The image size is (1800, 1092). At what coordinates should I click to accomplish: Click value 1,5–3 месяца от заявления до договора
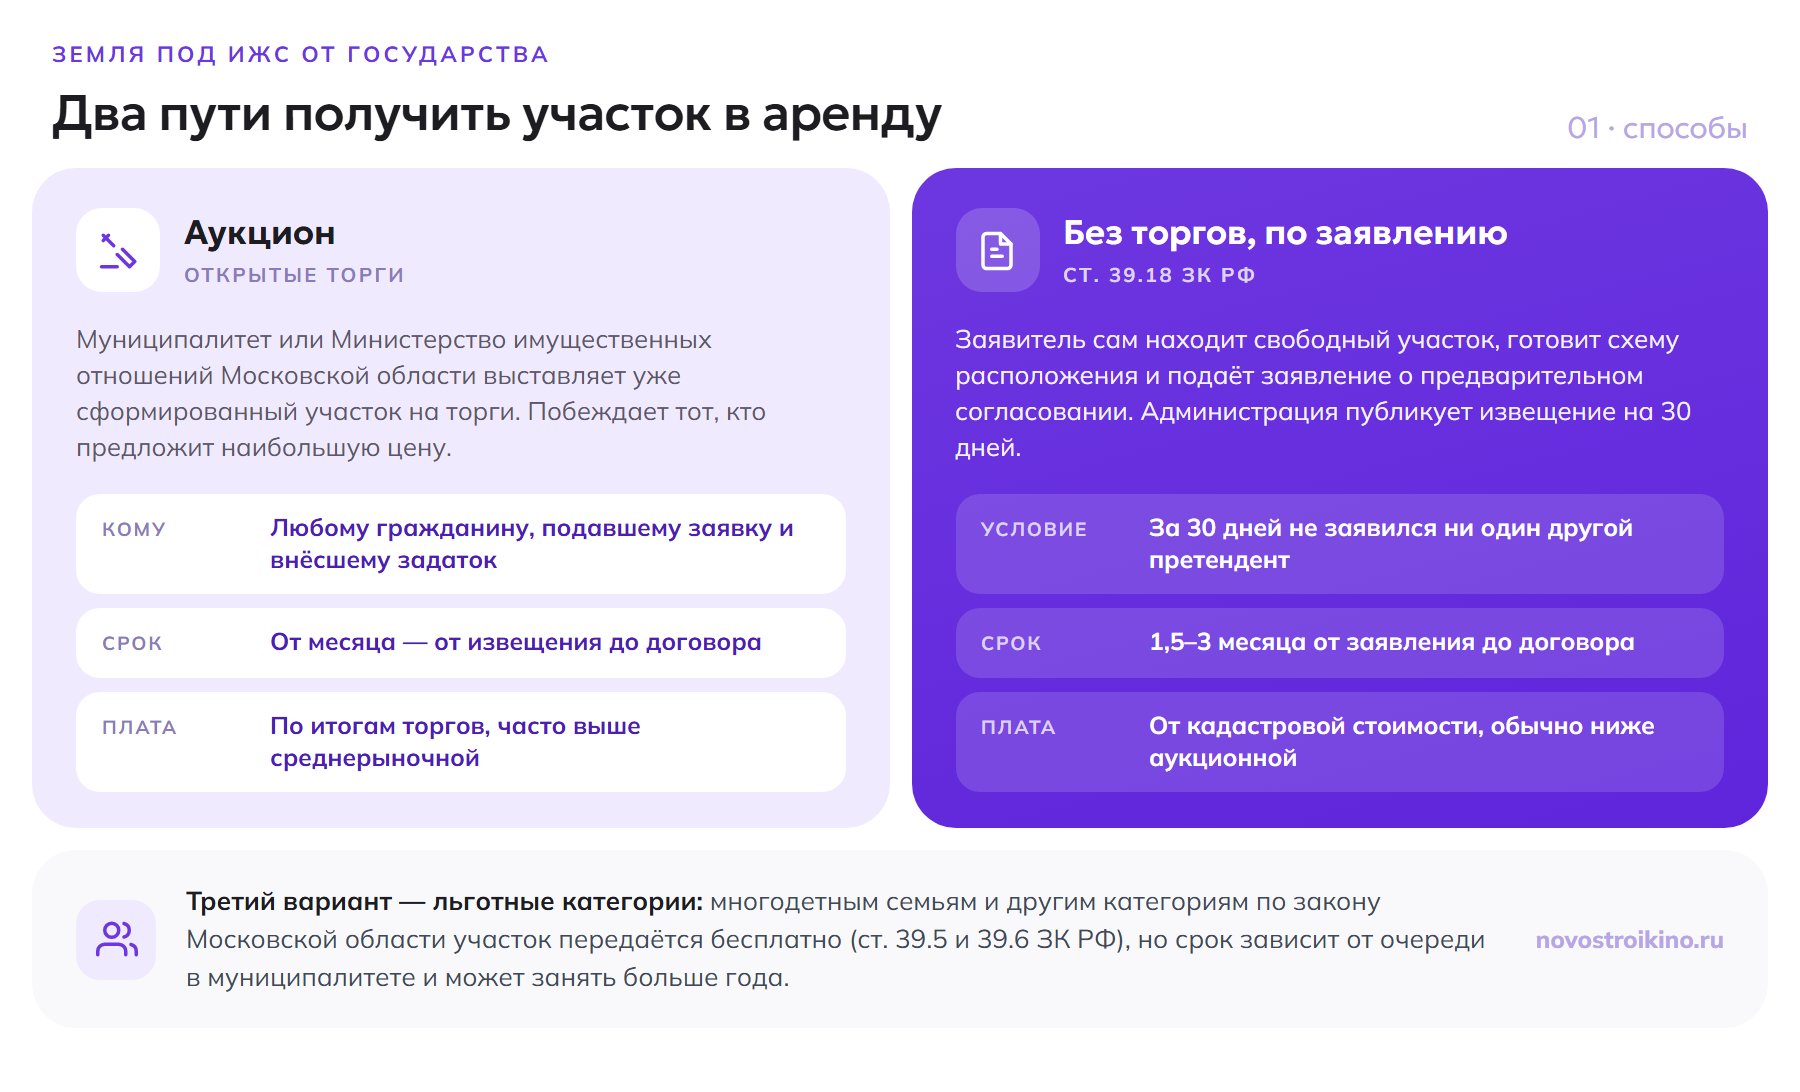coord(1392,642)
